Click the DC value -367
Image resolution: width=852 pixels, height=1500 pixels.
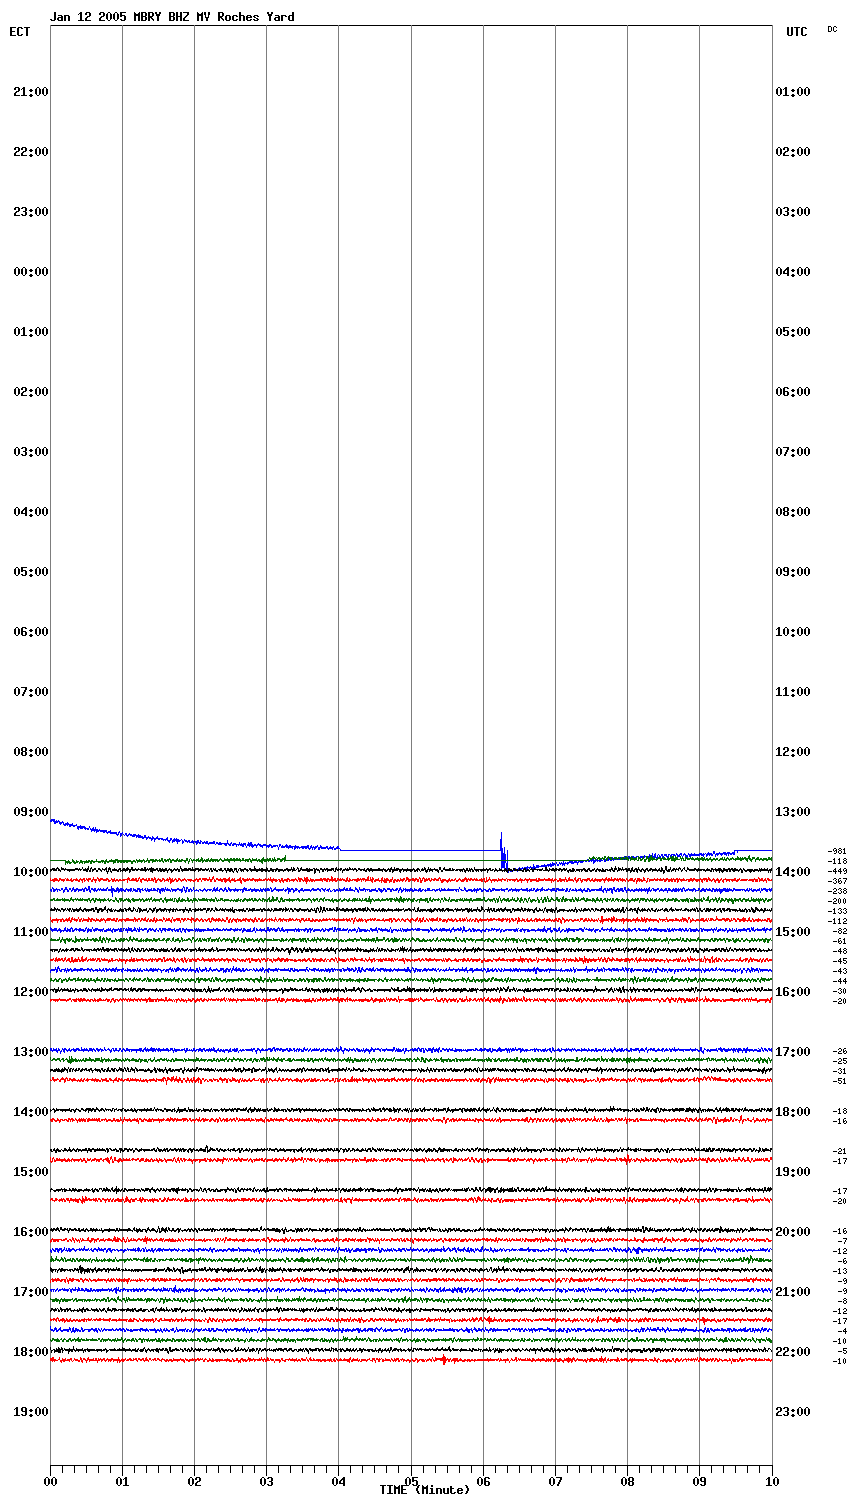point(837,881)
